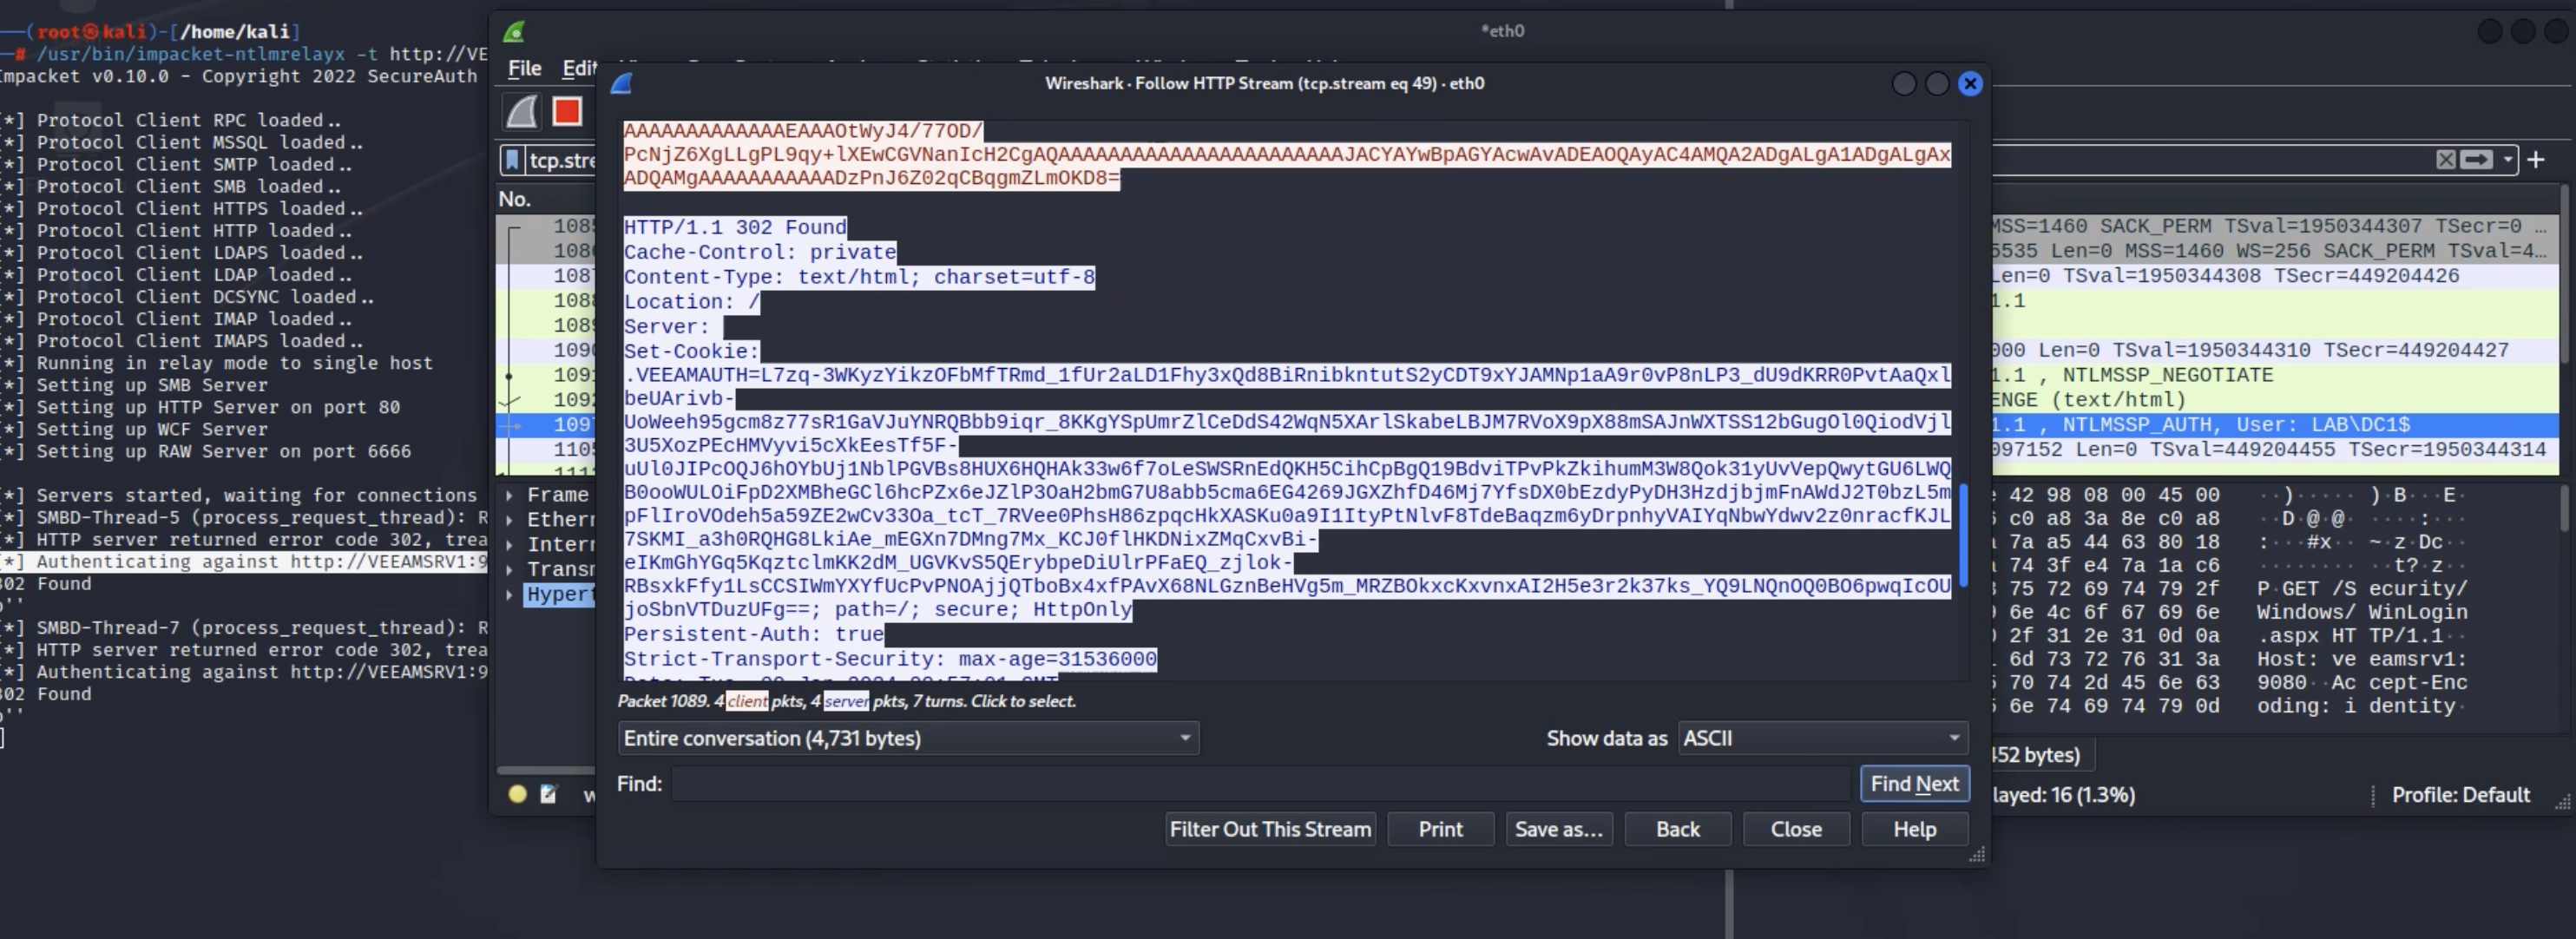This screenshot has width=2576, height=939.
Task: Expand the Frame tree node
Action: pyautogui.click(x=510, y=495)
